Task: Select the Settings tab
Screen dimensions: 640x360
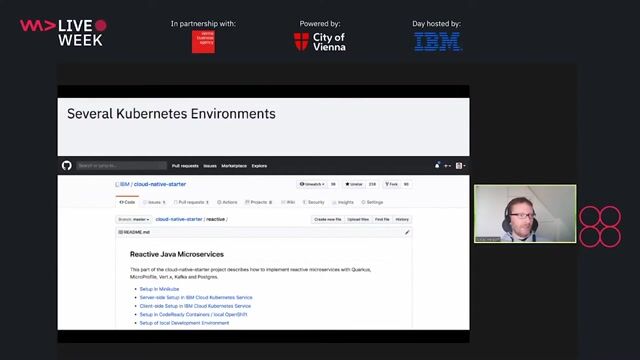Action: coord(372,202)
